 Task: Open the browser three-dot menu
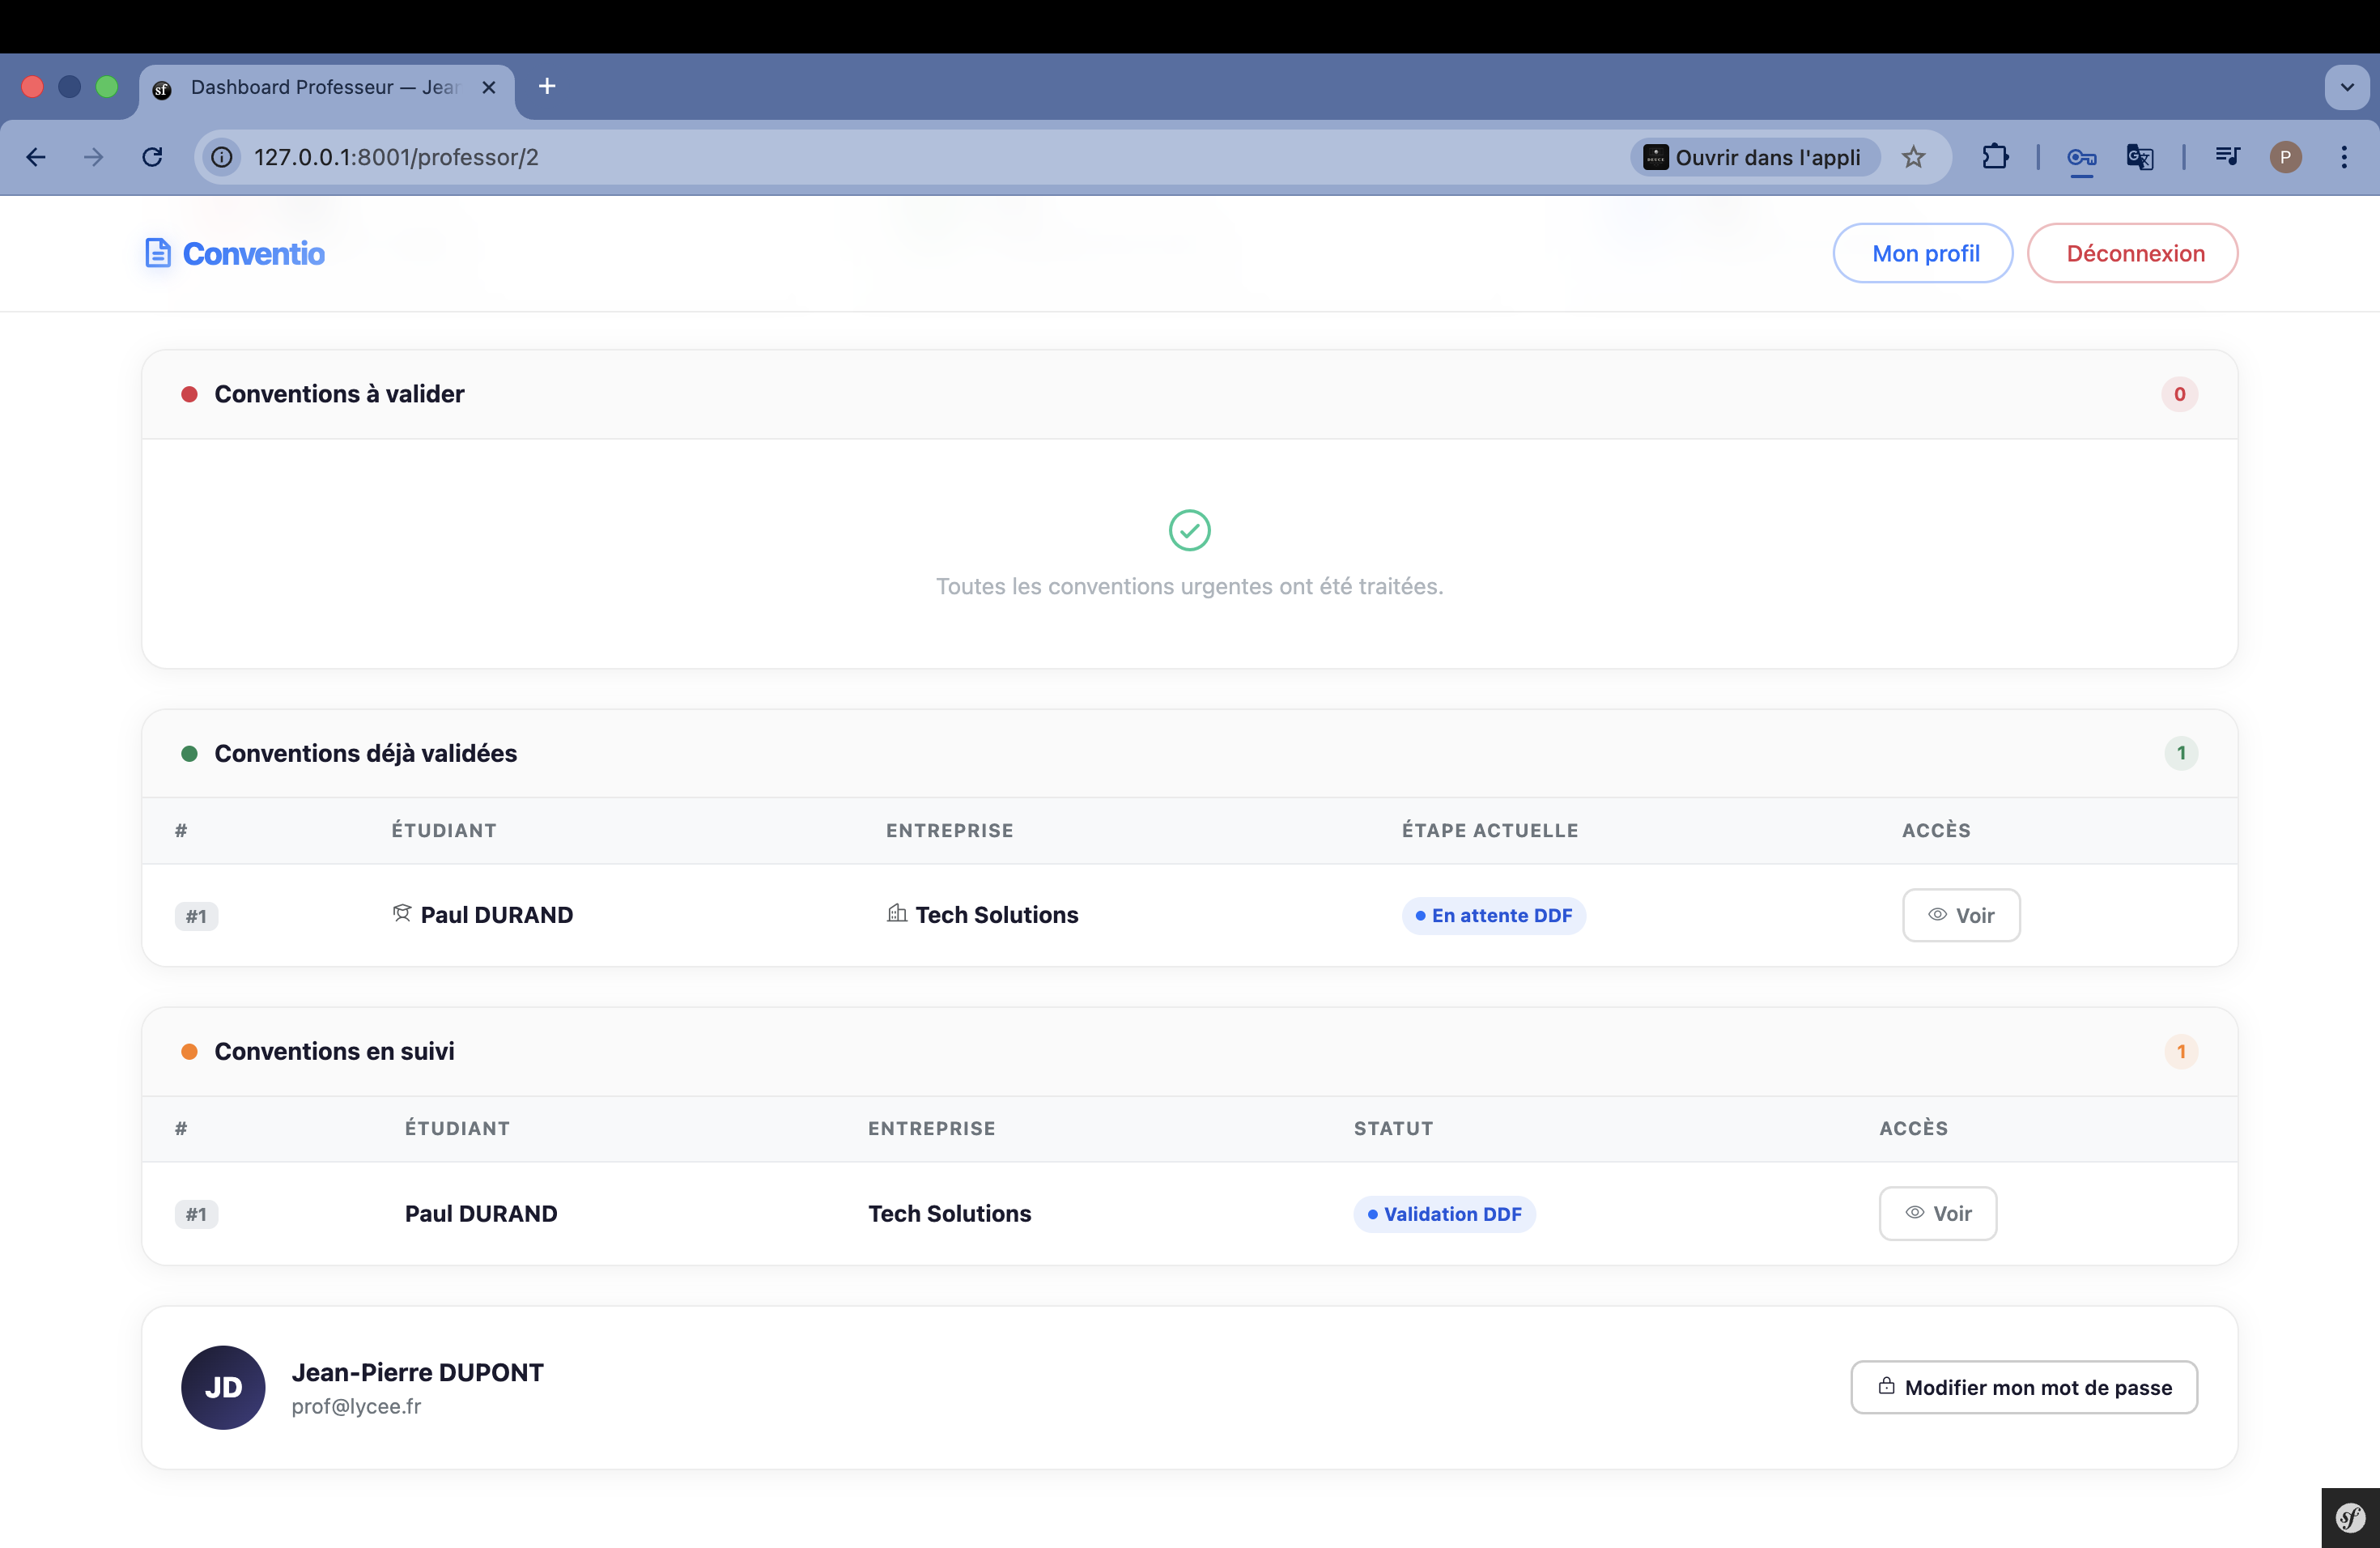click(x=2344, y=157)
